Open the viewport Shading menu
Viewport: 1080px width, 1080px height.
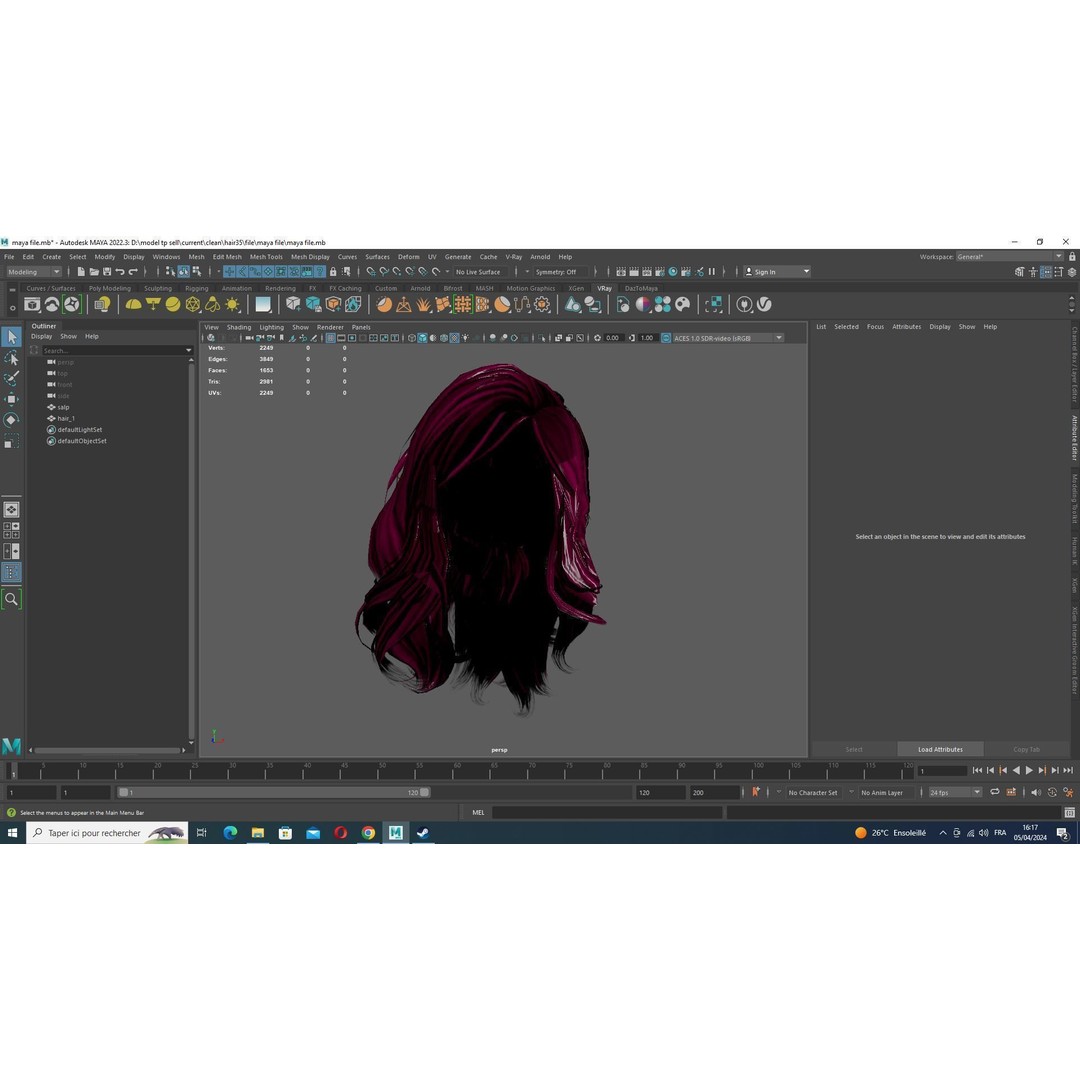[x=239, y=327]
